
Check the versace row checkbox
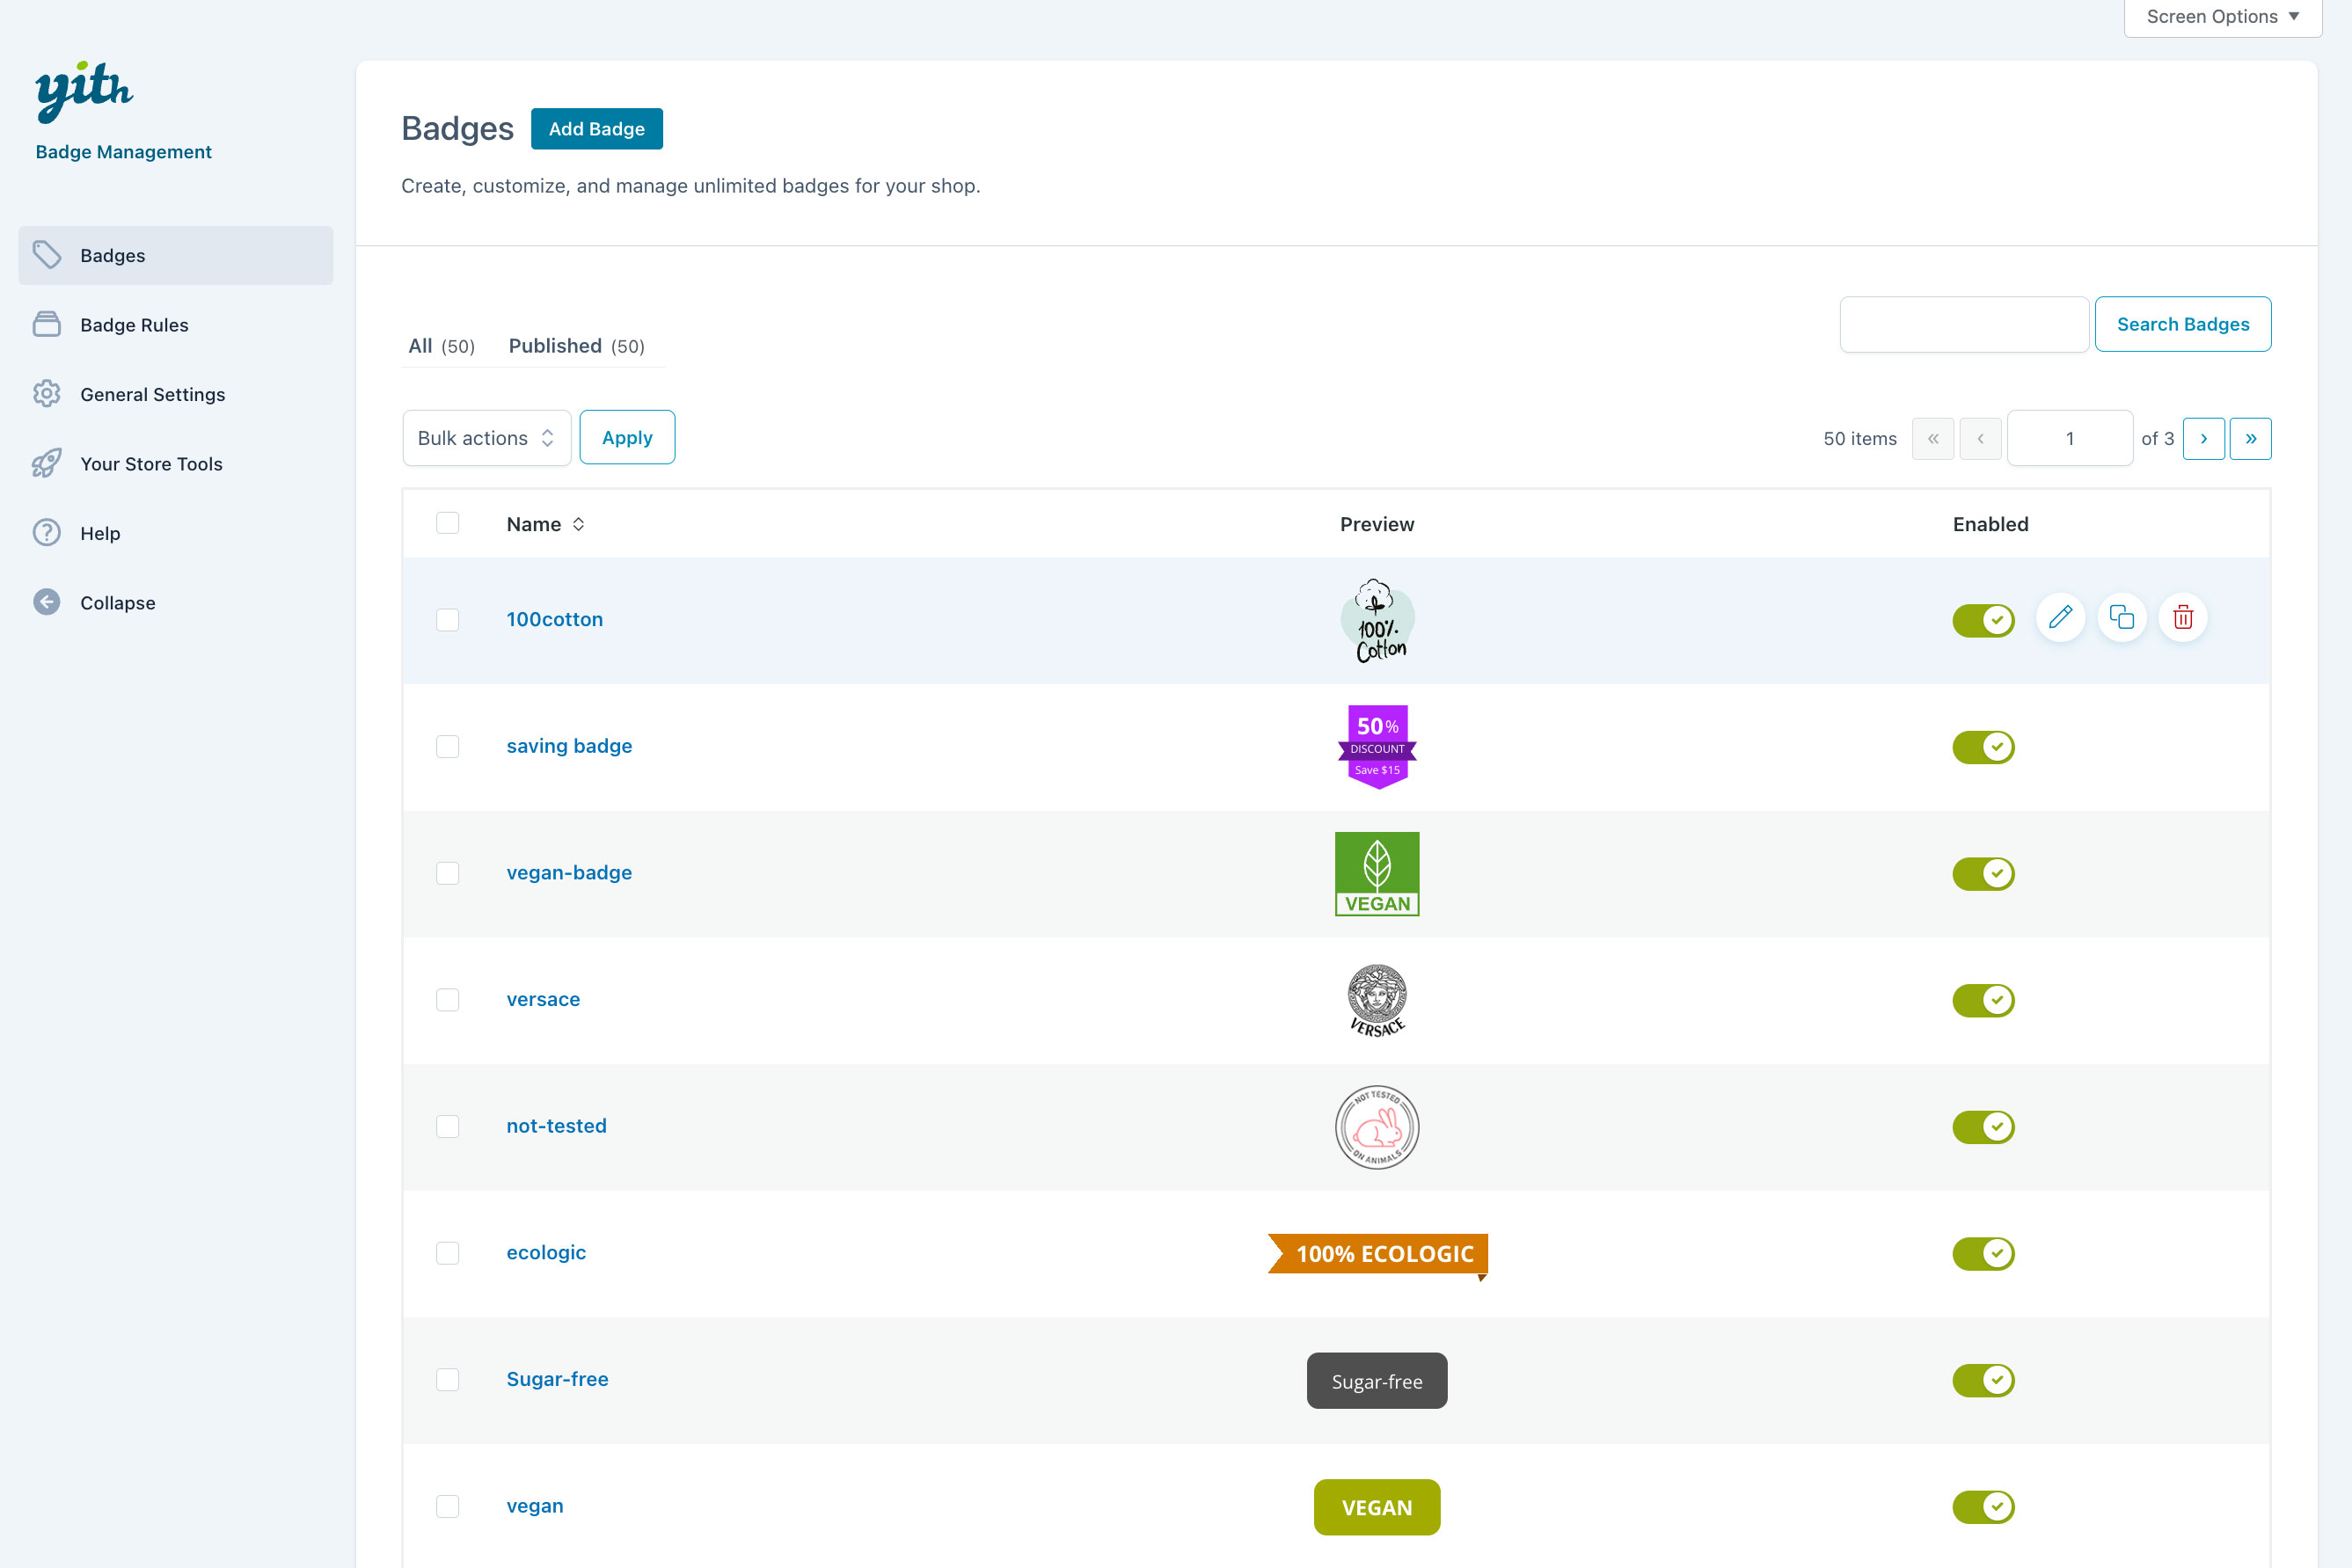click(448, 1000)
